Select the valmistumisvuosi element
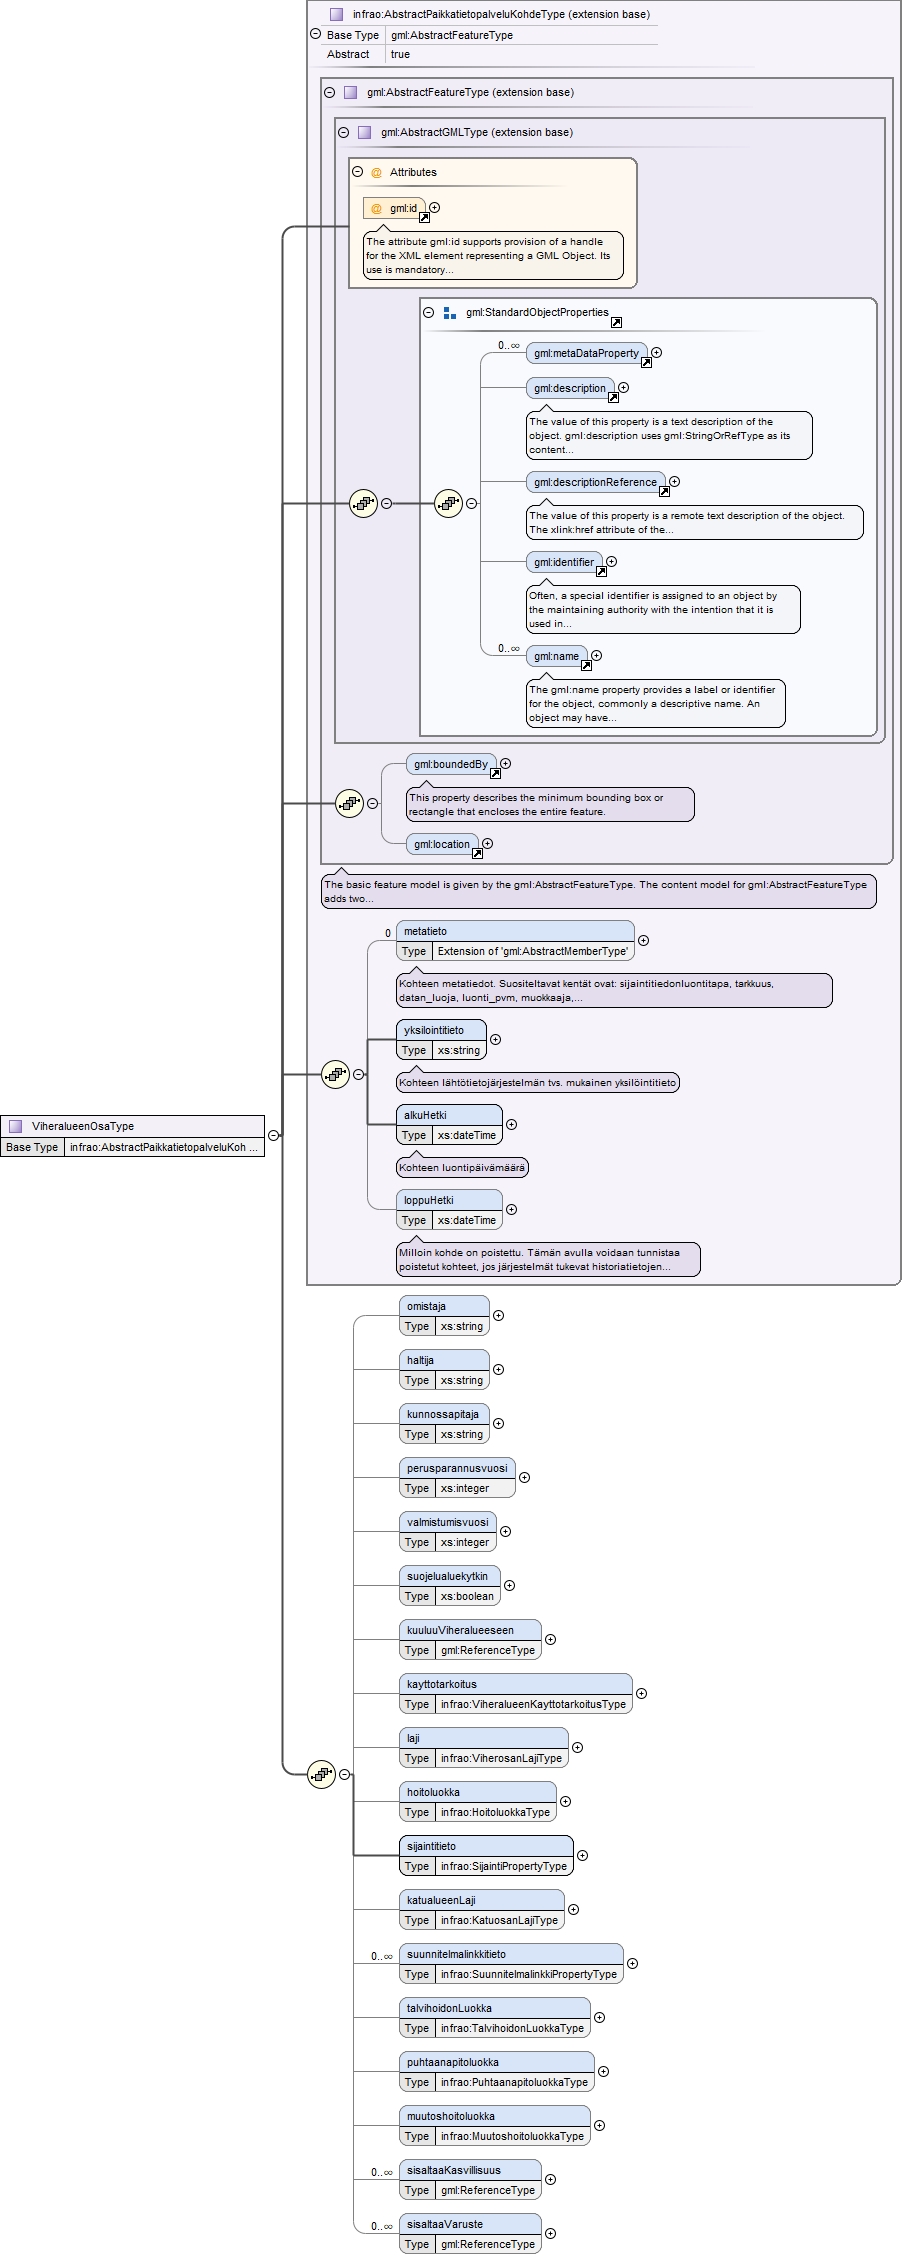 448,1532
